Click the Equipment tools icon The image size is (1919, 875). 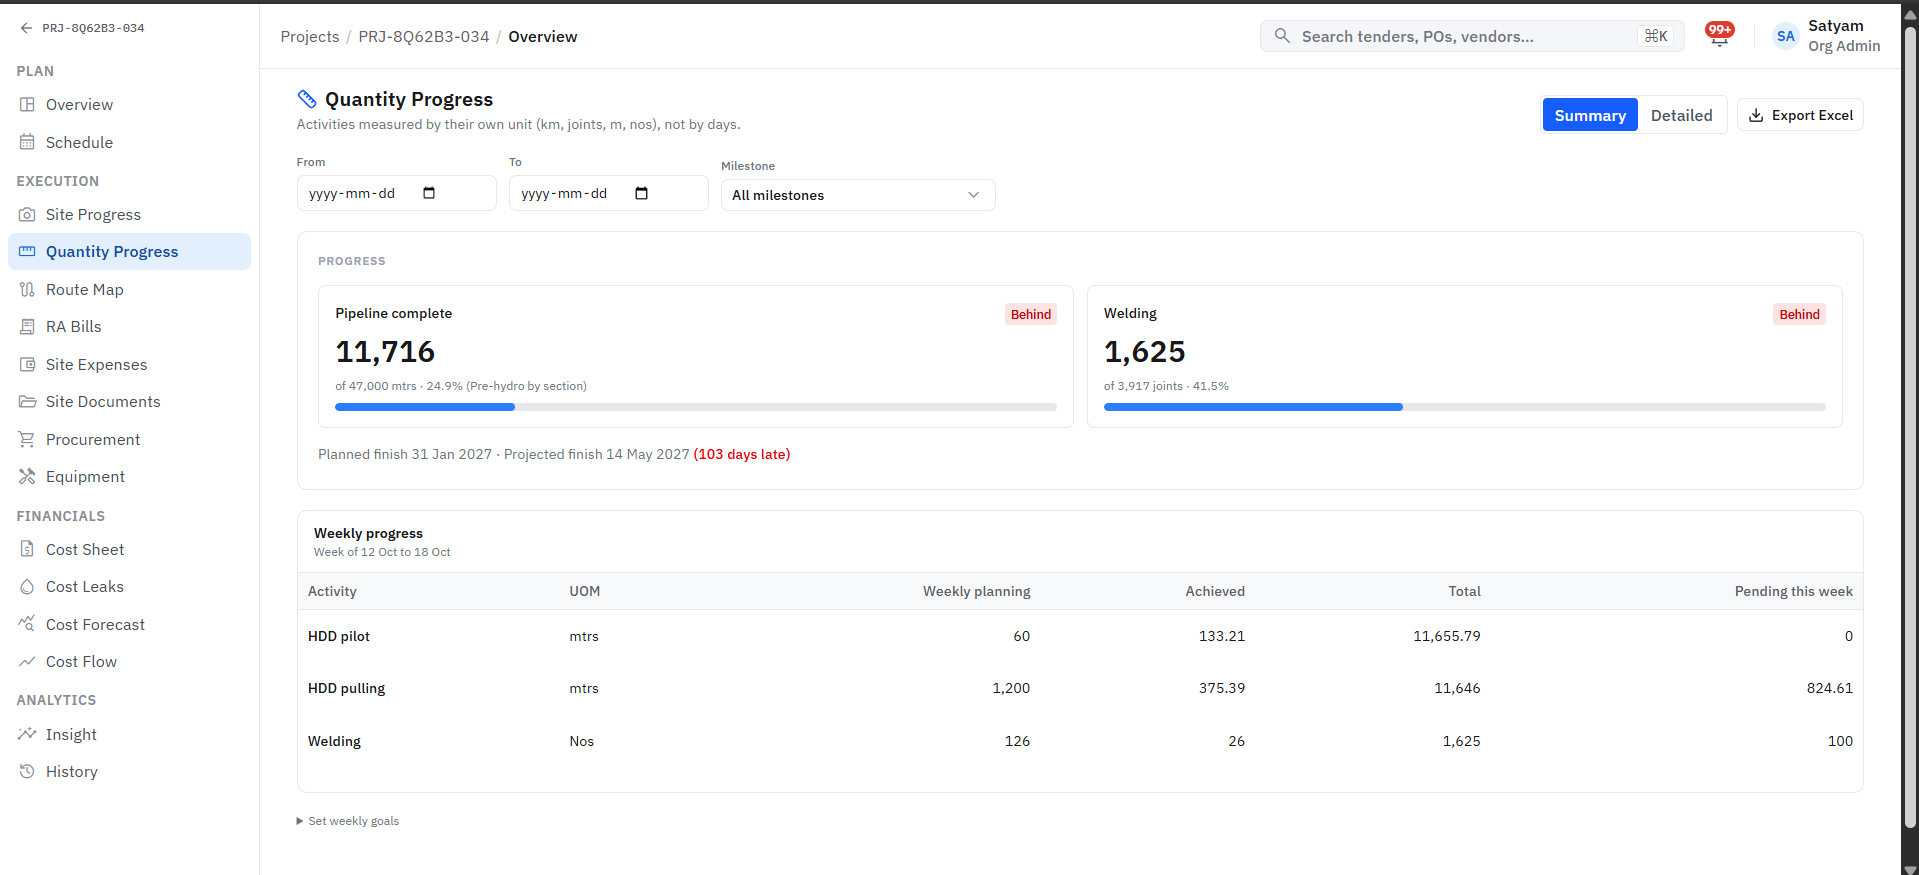[27, 476]
